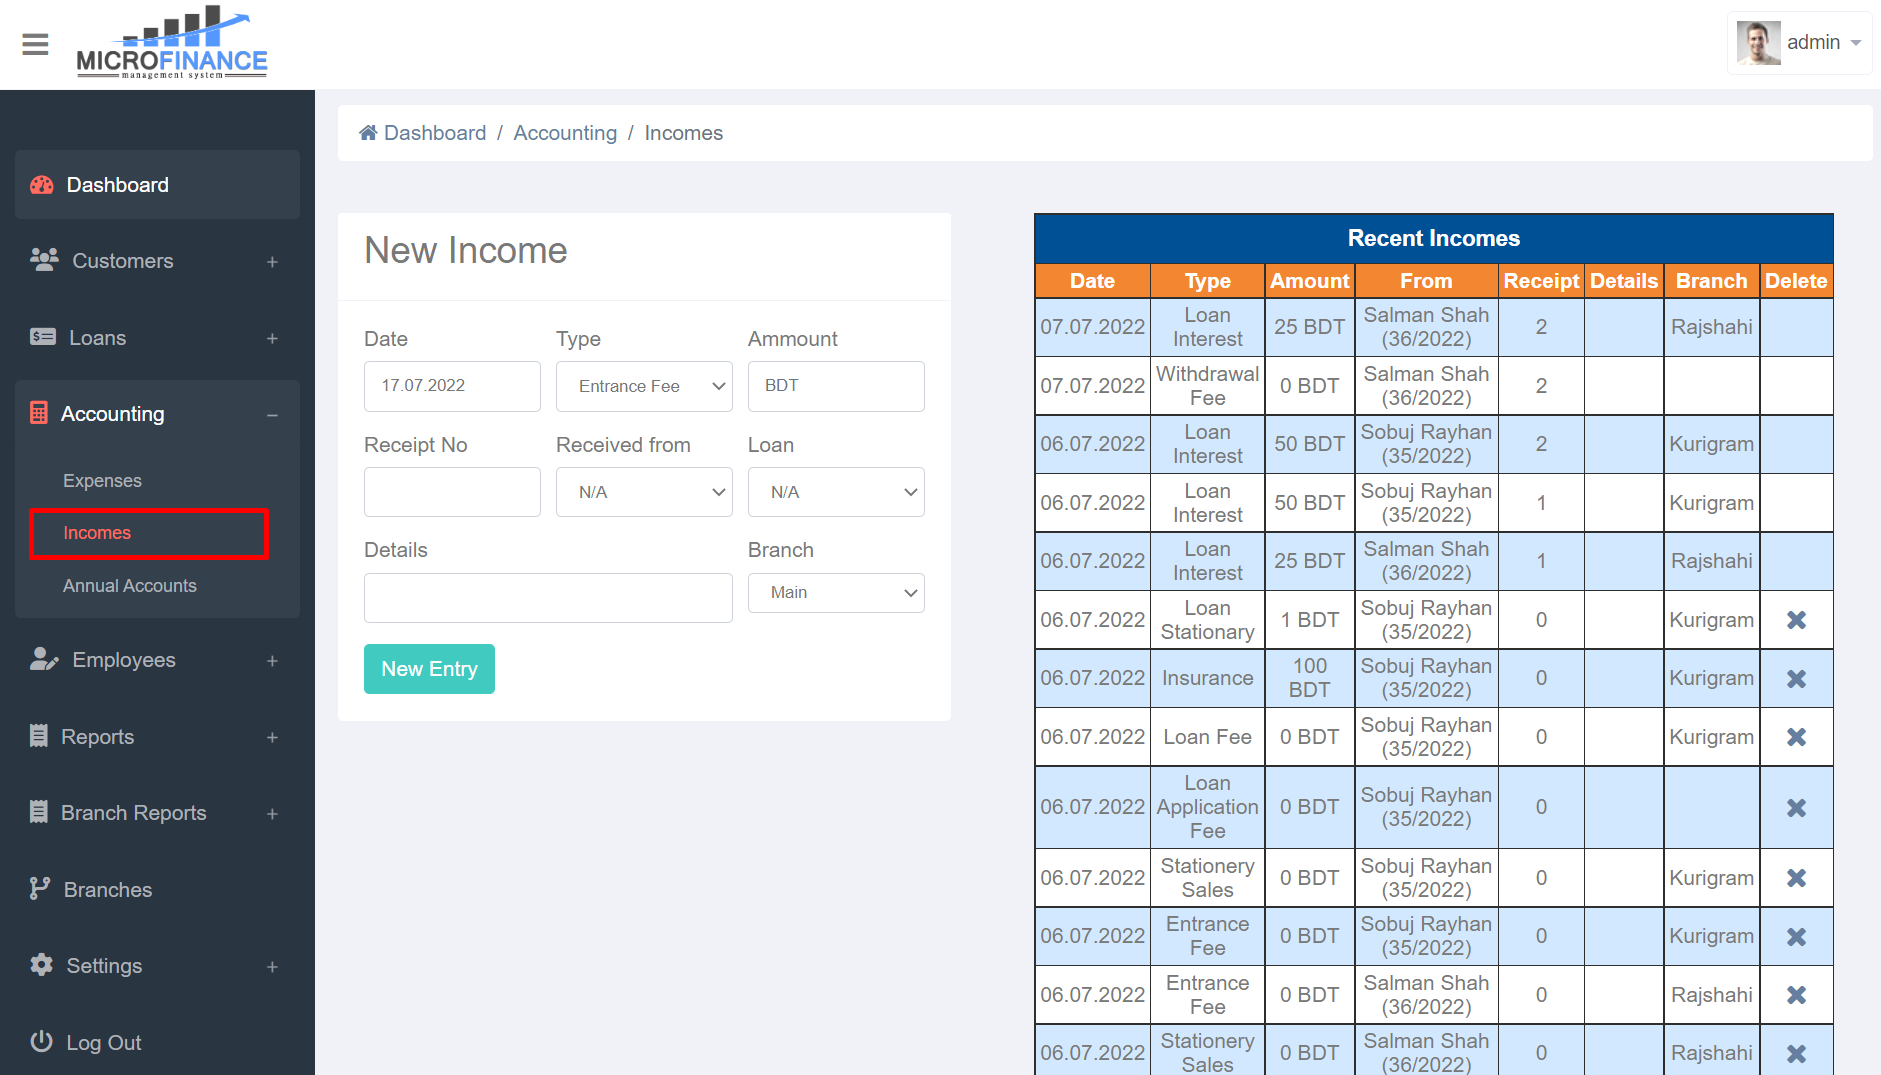
Task: Click the Log Out power icon
Action: pos(41,1042)
